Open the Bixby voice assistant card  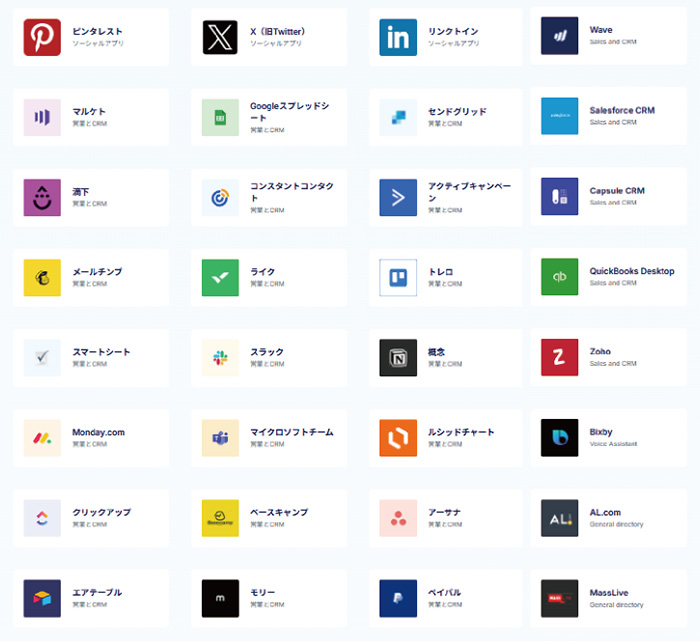pyautogui.click(x=610, y=437)
